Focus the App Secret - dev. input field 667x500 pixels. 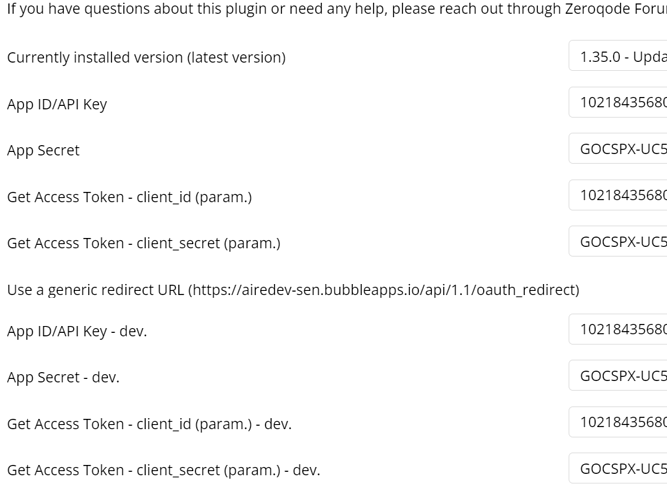618,376
